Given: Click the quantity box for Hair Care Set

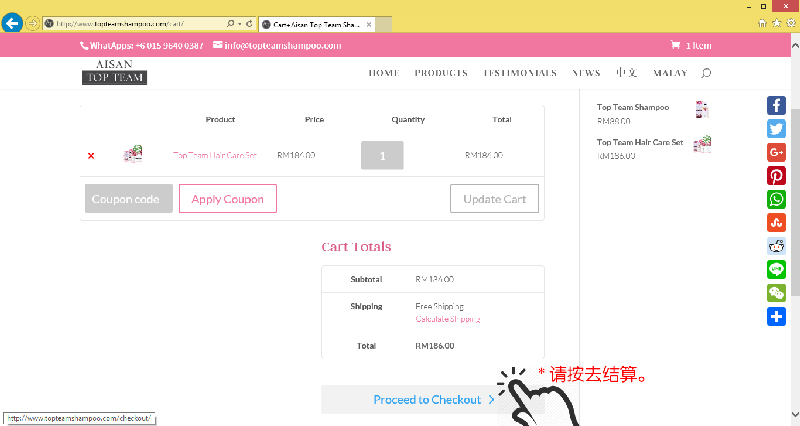Looking at the screenshot, I should click(x=381, y=155).
